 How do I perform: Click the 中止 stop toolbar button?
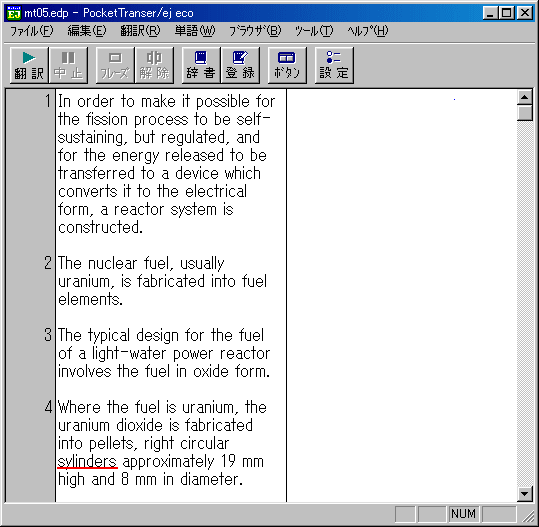tap(68, 65)
